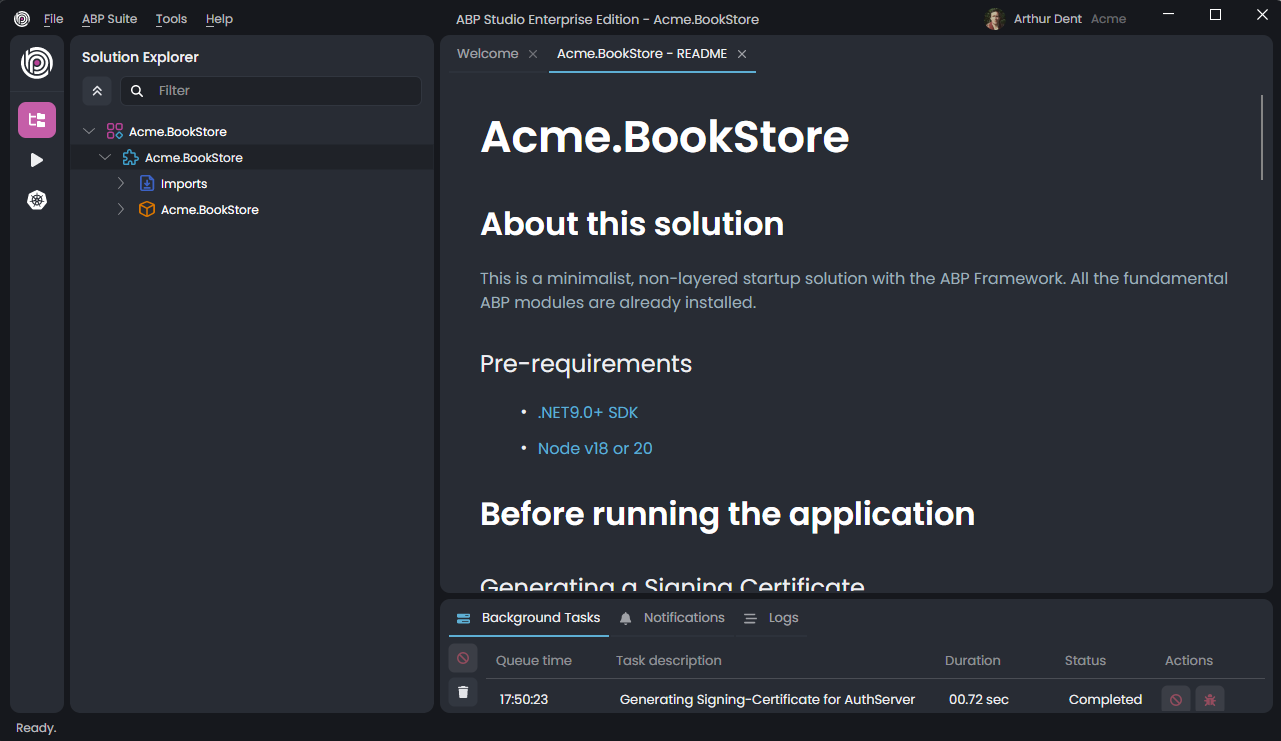Expand the orange Acme.BookStore package node
Image resolution: width=1281 pixels, height=741 pixels.
[120, 209]
